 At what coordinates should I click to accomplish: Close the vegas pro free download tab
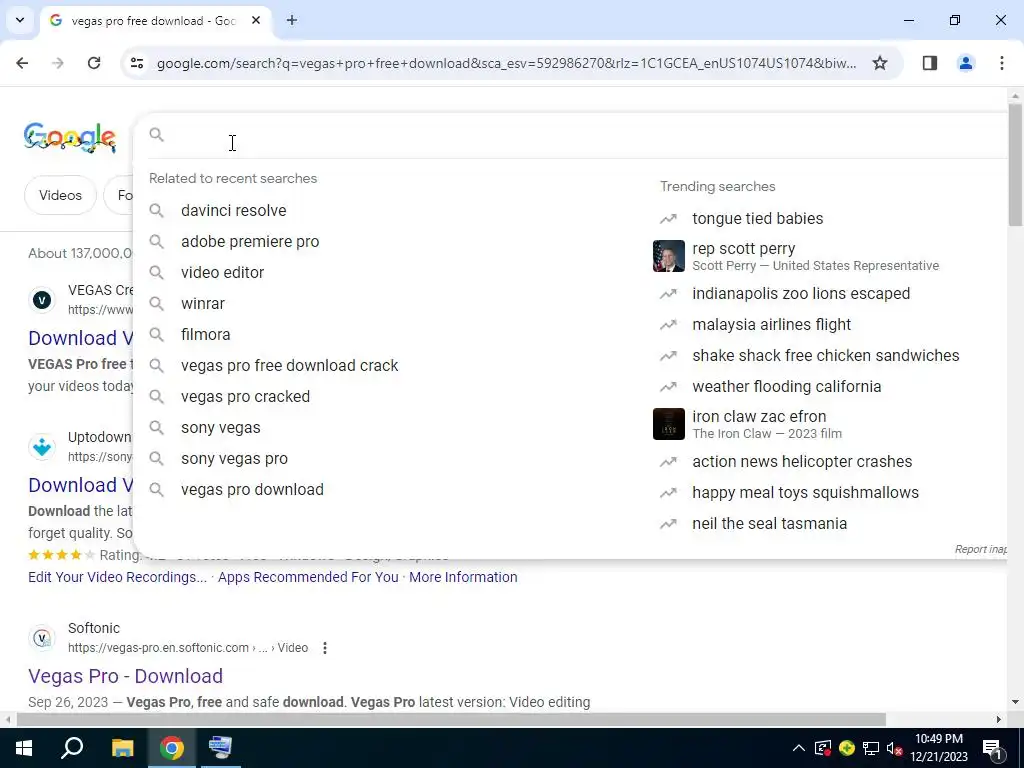click(256, 21)
